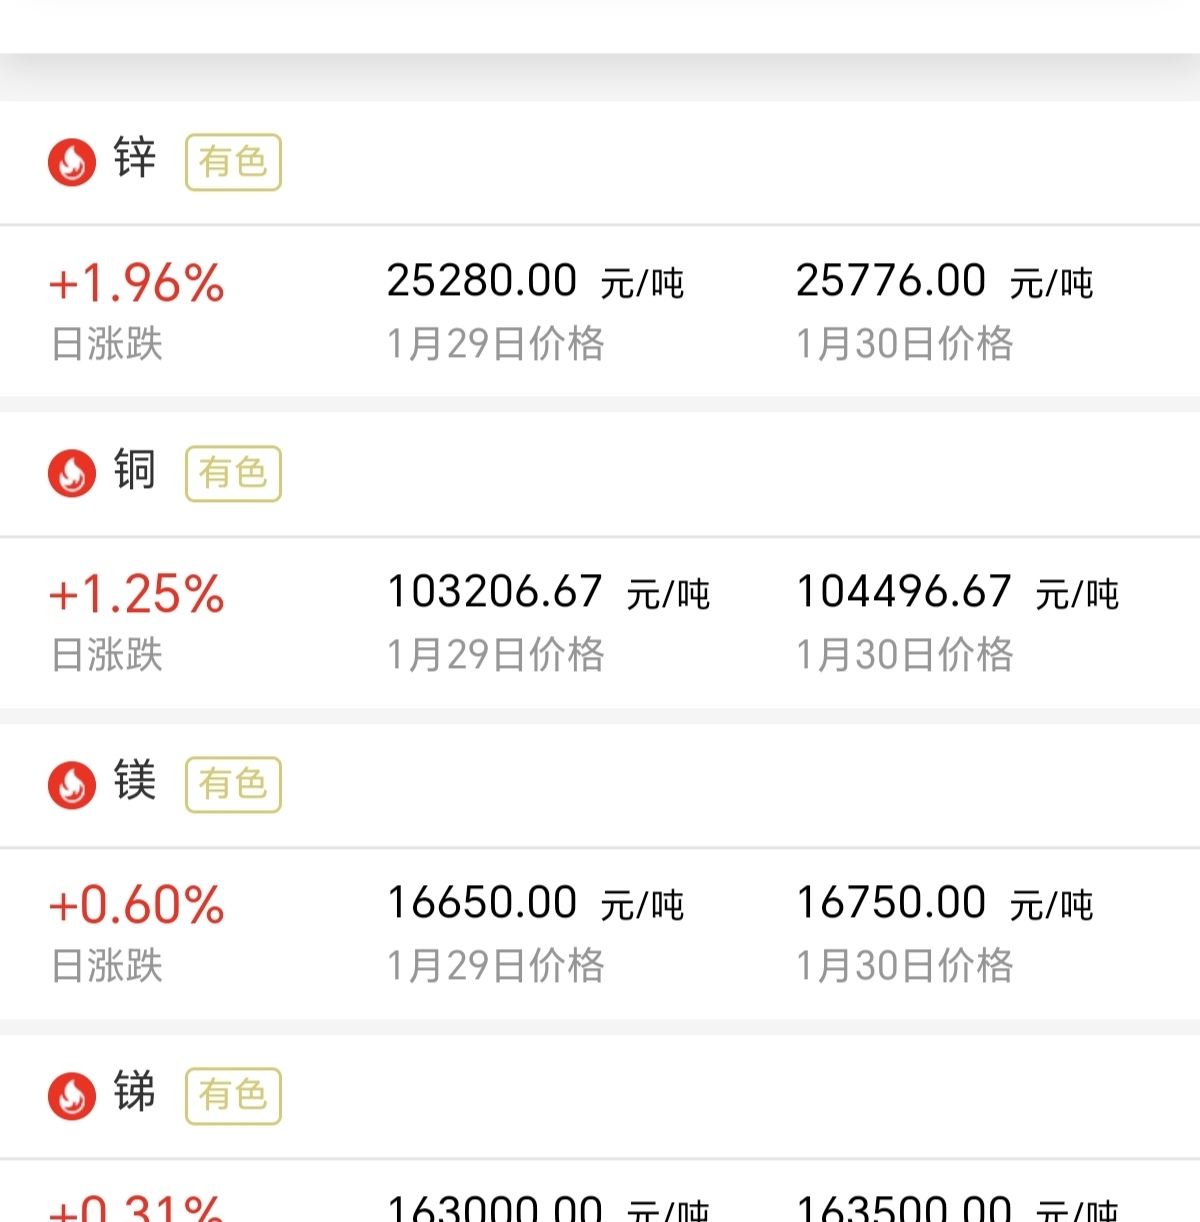1200x1222 pixels.
Task: Tap the flame icon beside 锑
Action: click(x=72, y=1095)
